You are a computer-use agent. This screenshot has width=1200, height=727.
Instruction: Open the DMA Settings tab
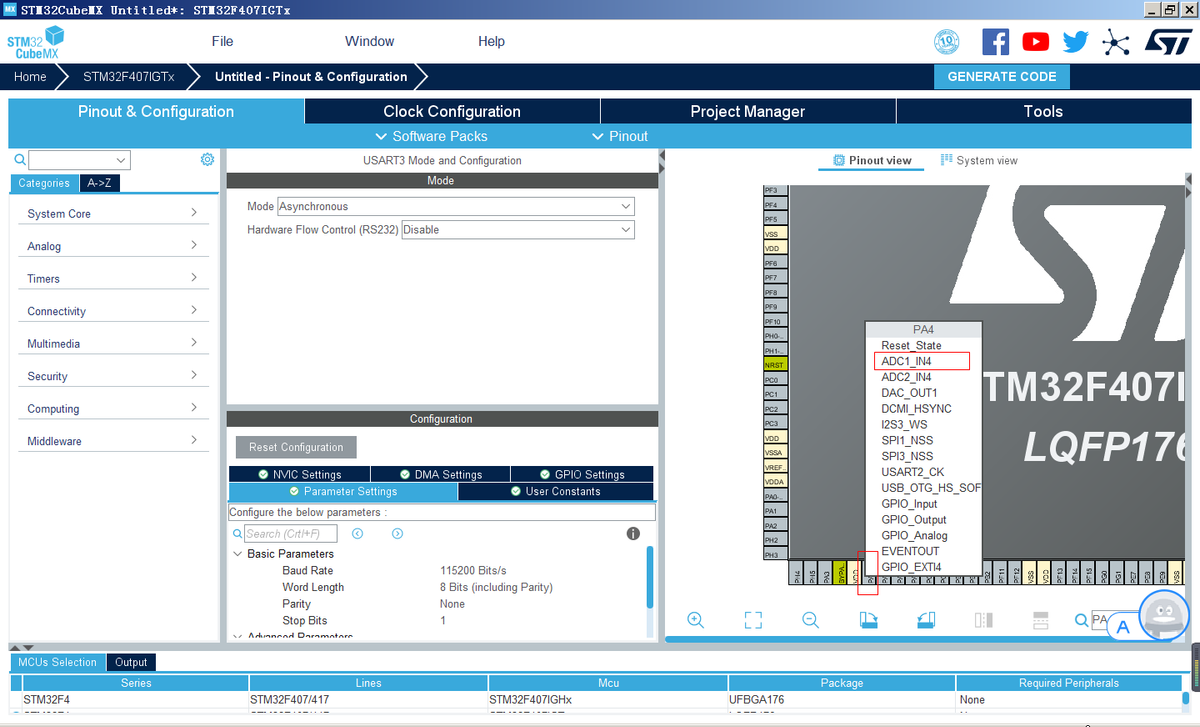[x=440, y=474]
